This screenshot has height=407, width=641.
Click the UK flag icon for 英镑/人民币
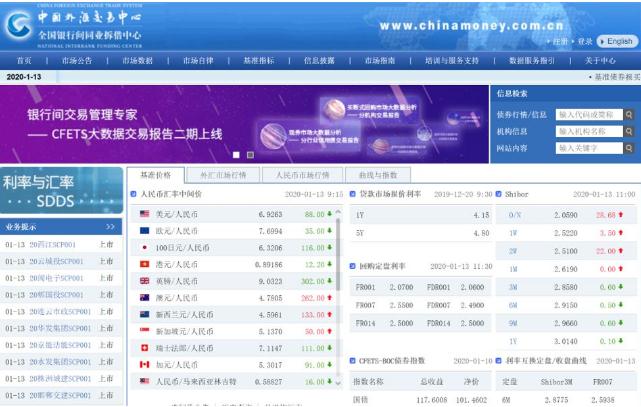pyautogui.click(x=144, y=281)
